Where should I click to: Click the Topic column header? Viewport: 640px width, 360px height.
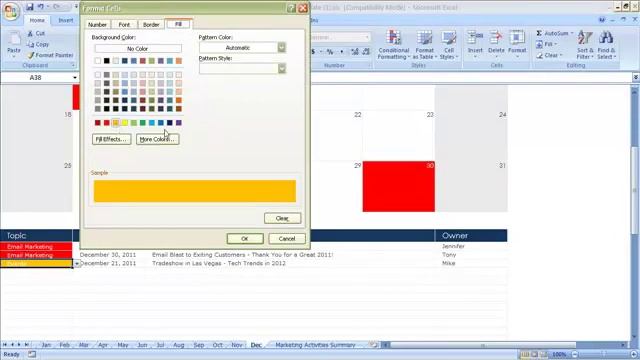(x=36, y=236)
